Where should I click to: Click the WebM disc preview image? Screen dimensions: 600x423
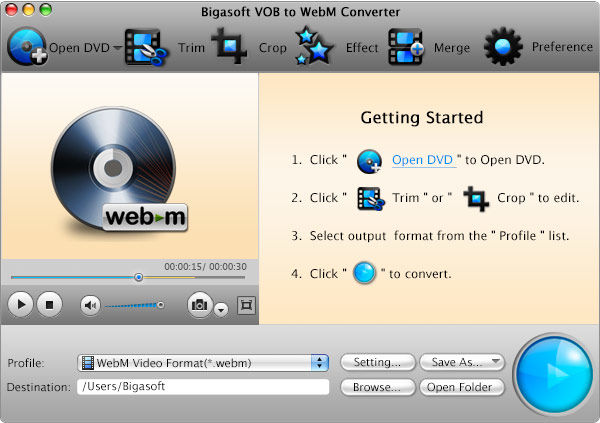119,170
